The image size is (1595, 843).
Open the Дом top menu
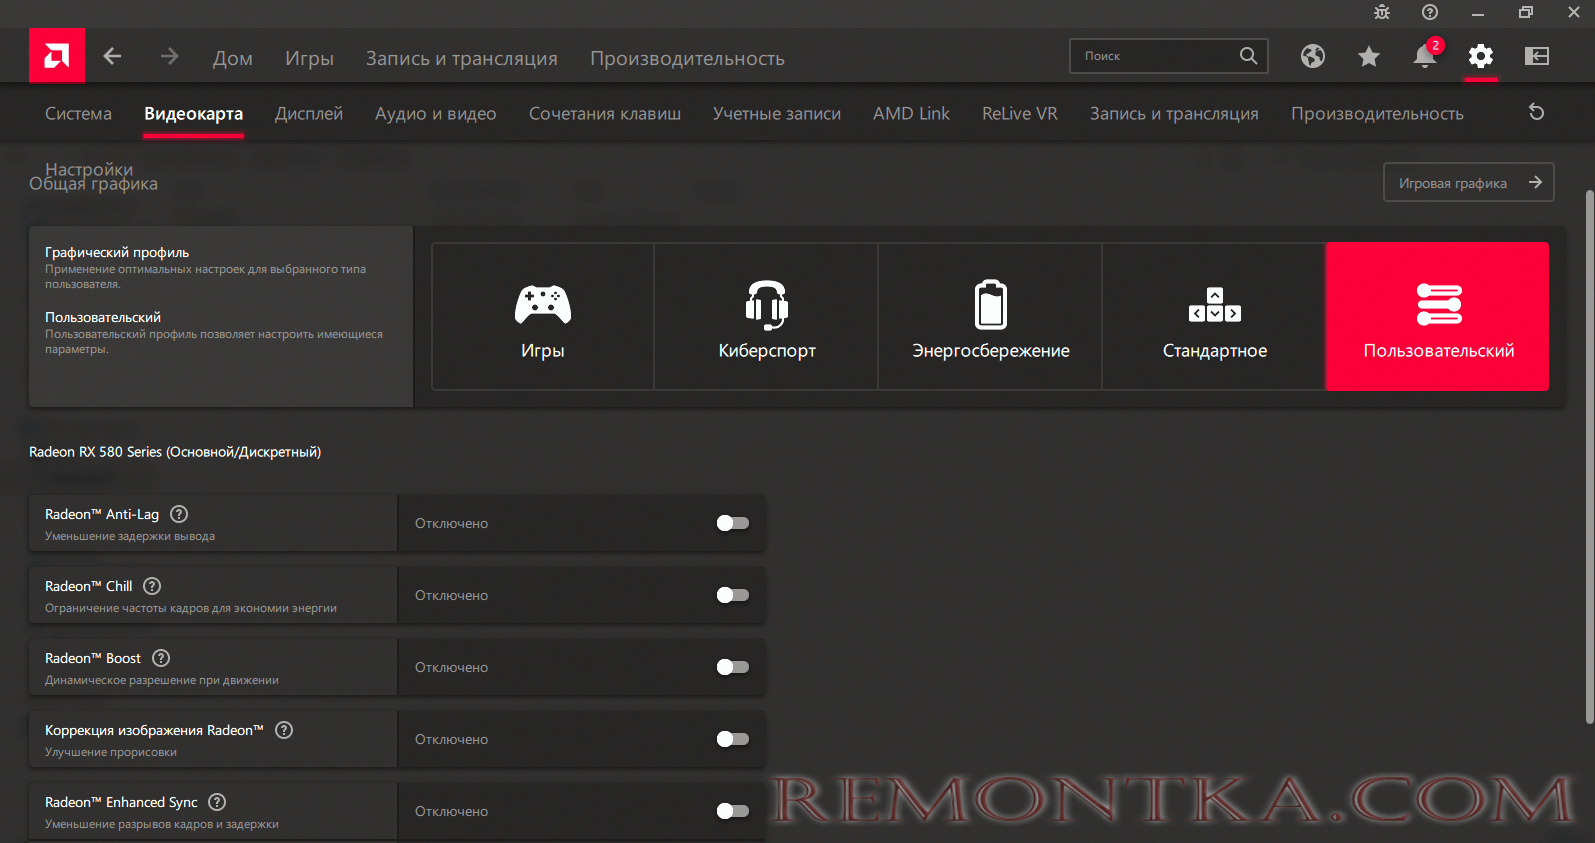pyautogui.click(x=233, y=58)
